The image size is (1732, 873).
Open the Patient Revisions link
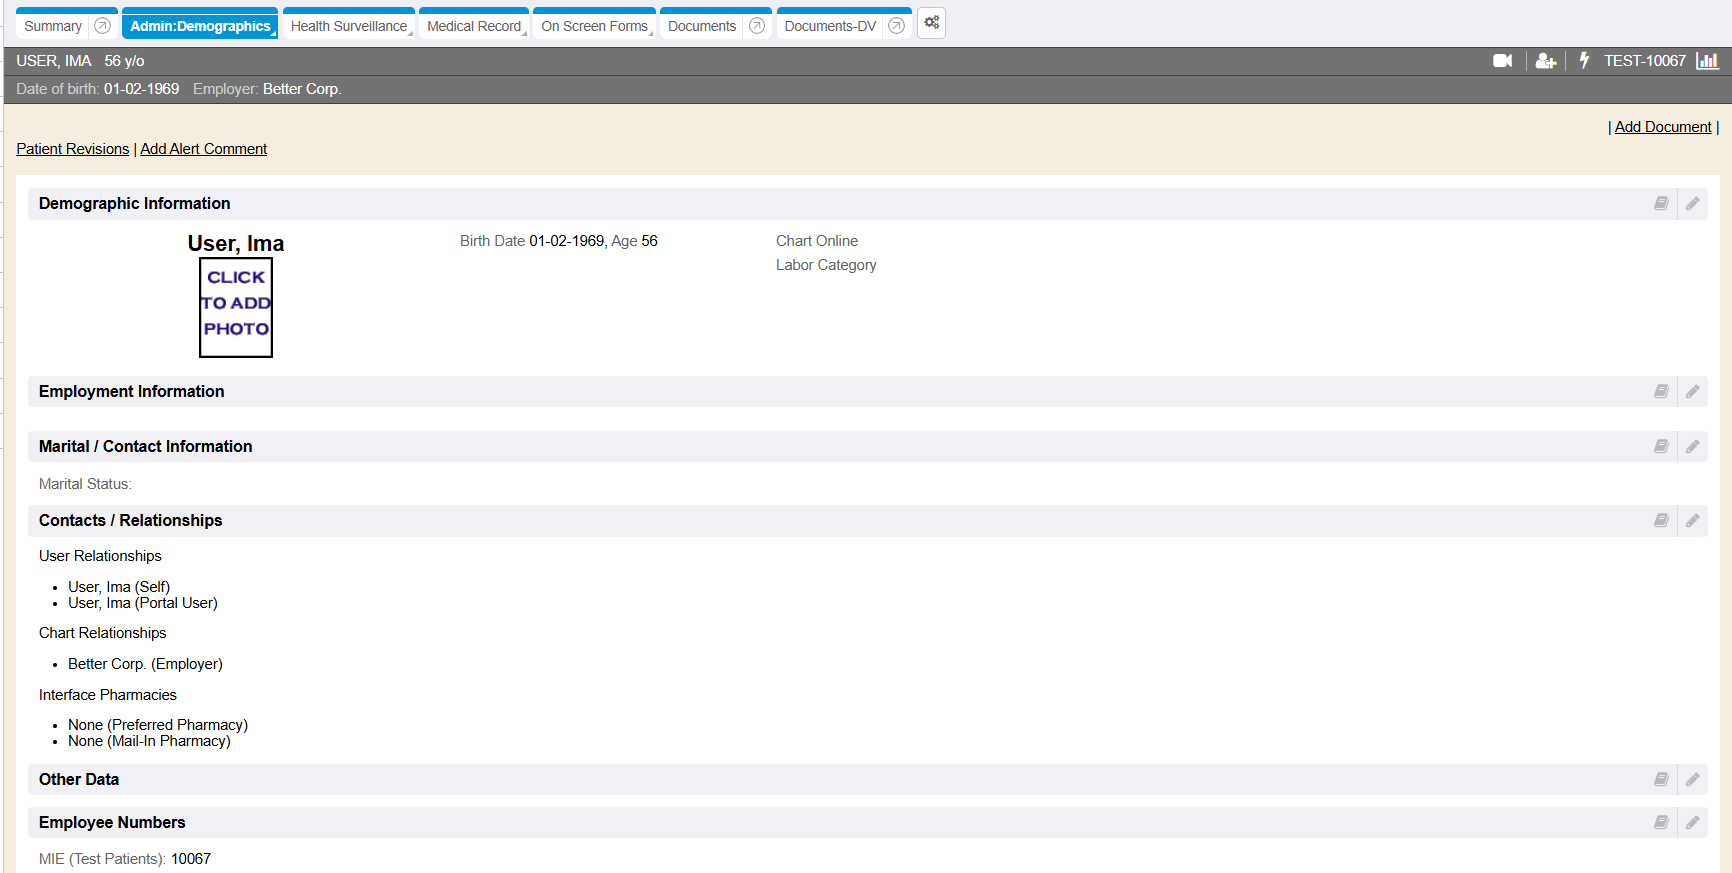(x=72, y=149)
